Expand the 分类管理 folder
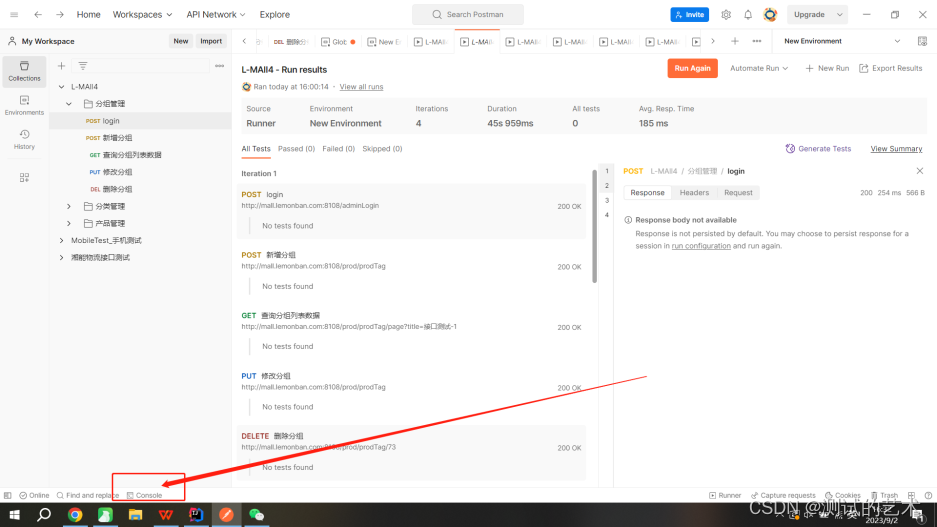This screenshot has width=937, height=527. click(x=69, y=207)
